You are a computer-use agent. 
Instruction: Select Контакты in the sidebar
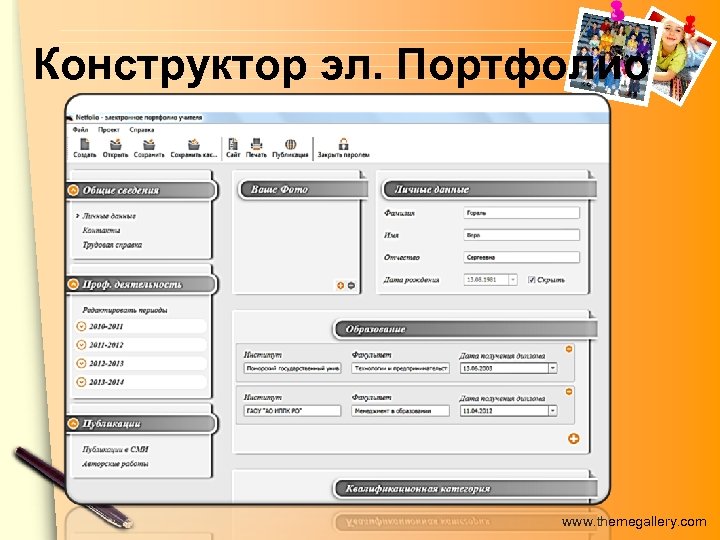[x=101, y=230]
